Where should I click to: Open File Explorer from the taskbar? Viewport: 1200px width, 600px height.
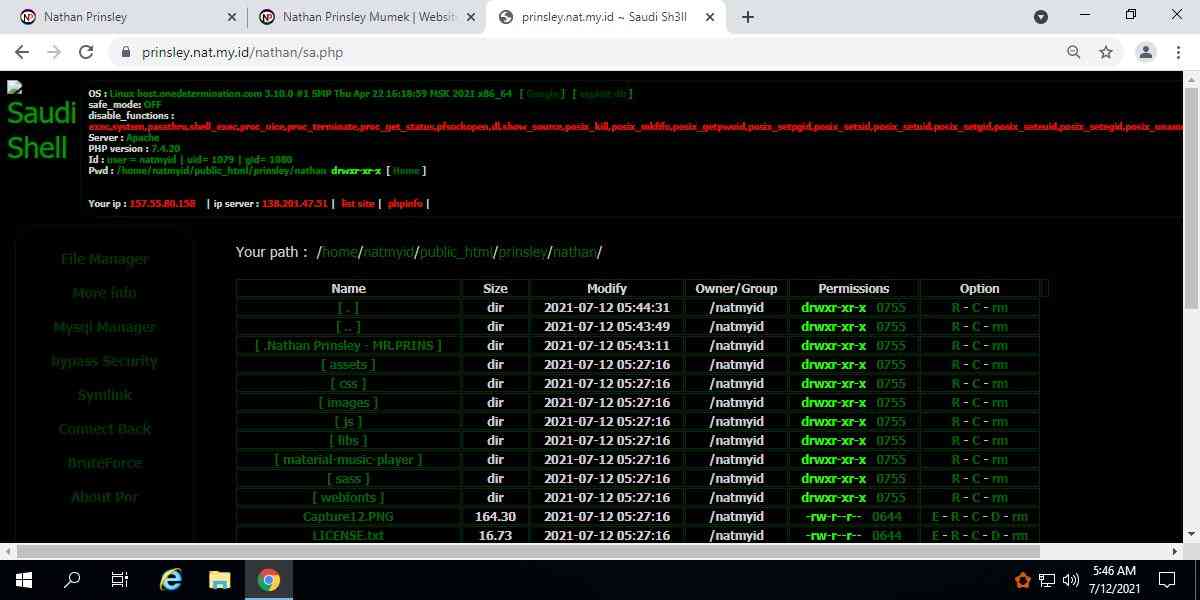pos(219,580)
